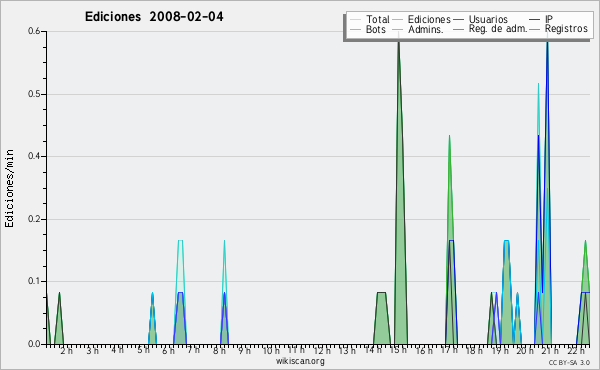
Task: Select the 20 h tick label
Action: click(x=525, y=350)
